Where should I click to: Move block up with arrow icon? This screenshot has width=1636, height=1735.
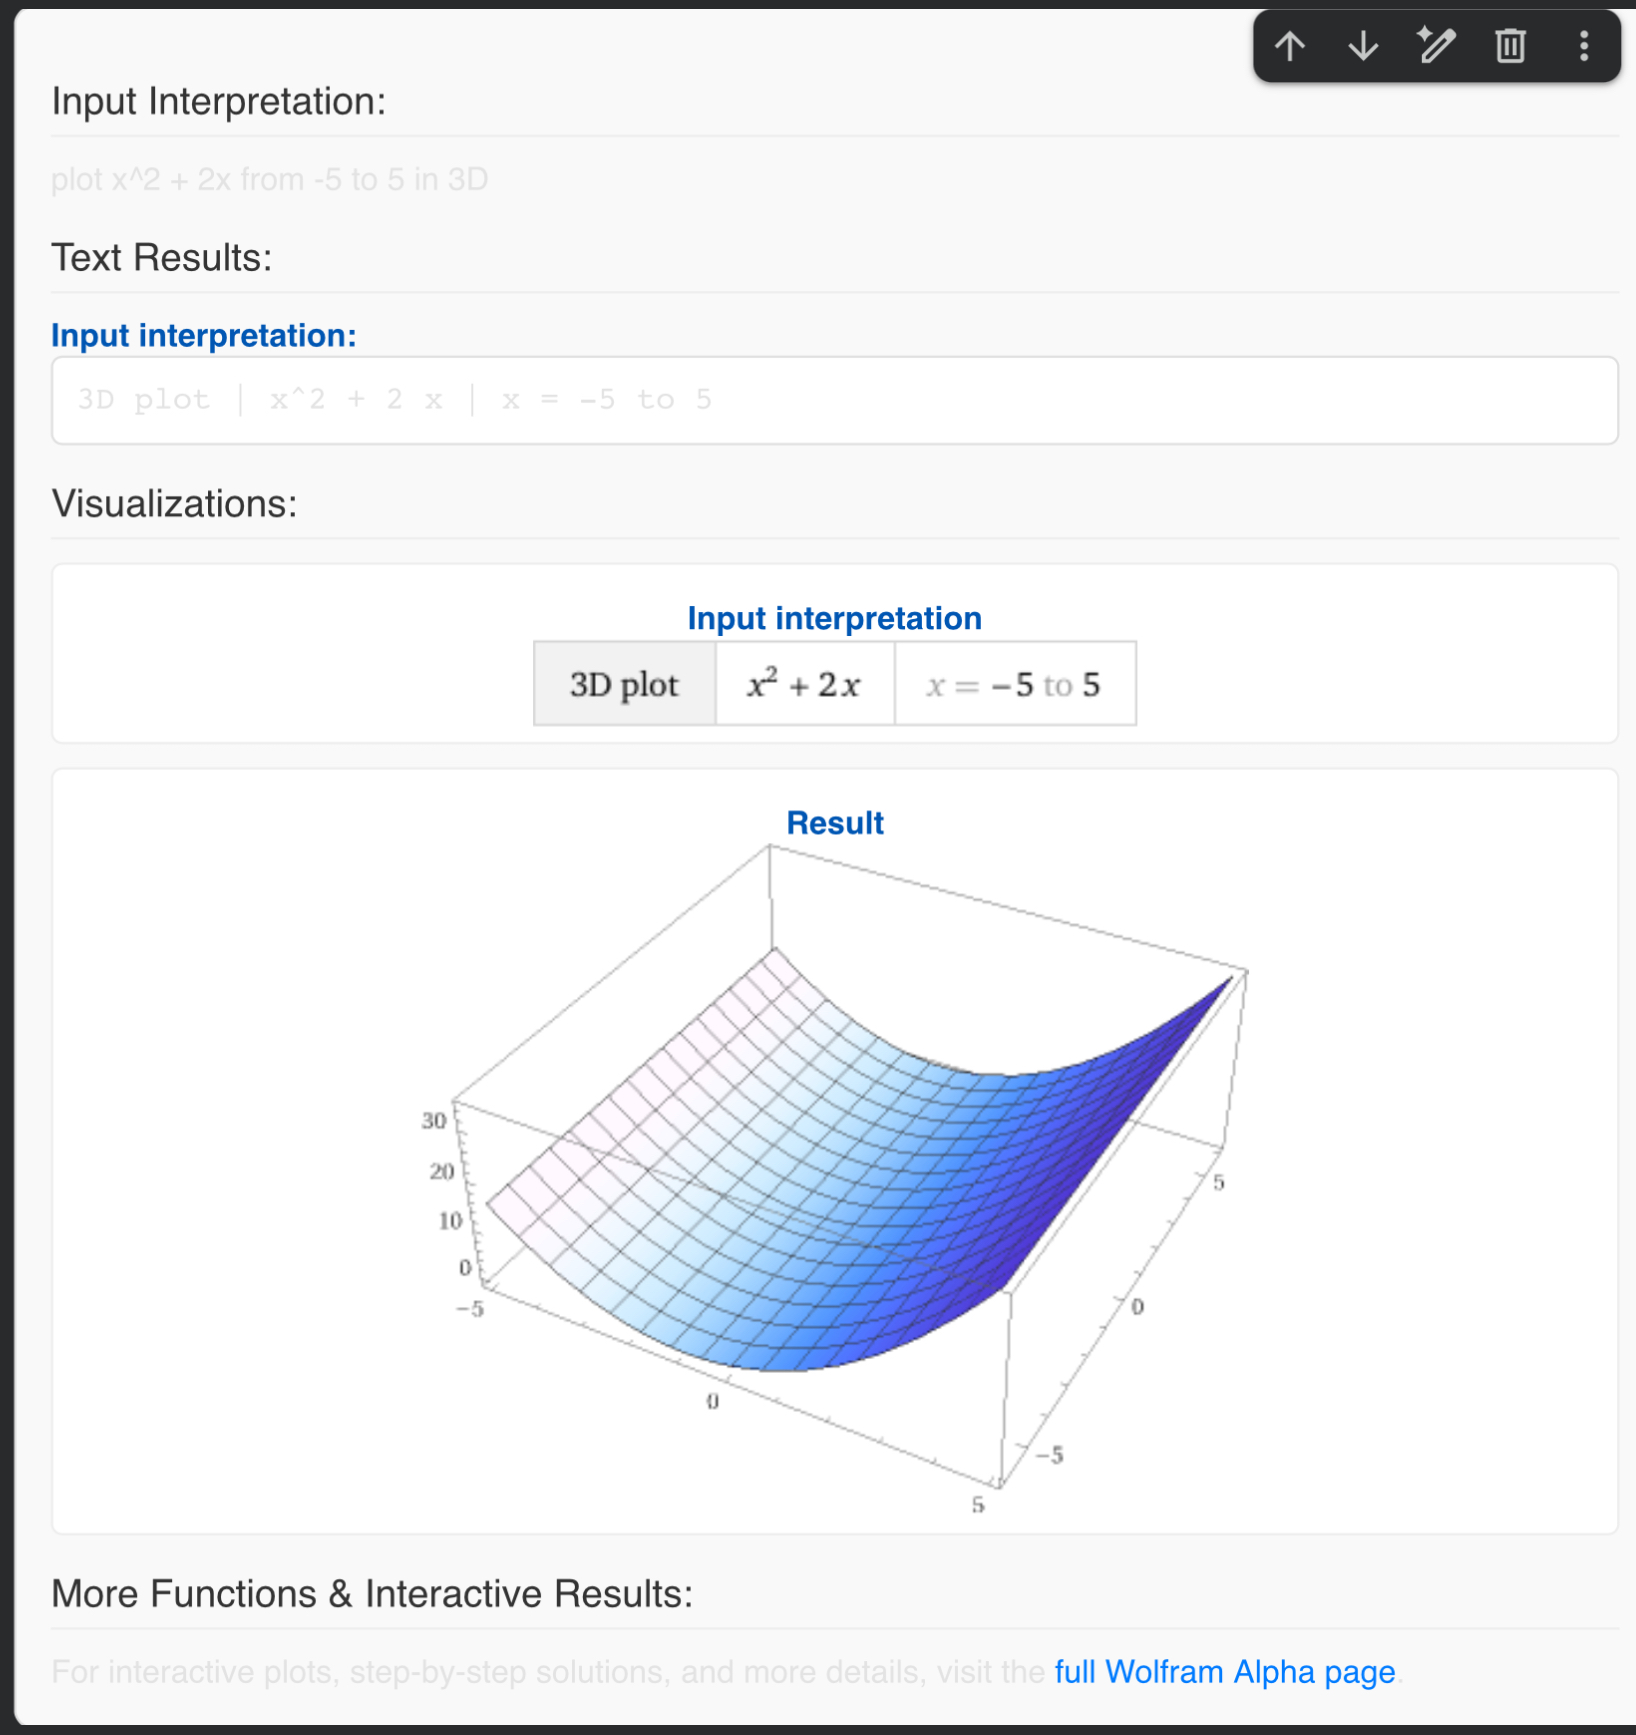coord(1290,46)
